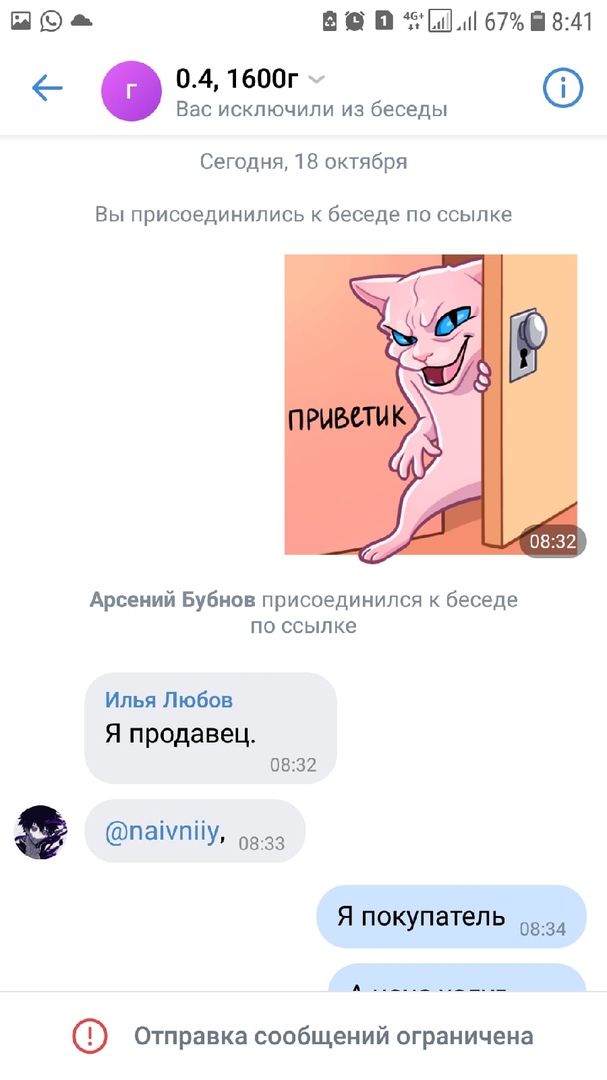Viewport: 607px width, 1080px height.
Task: Tap the gallery image notification icon
Action: (21, 21)
